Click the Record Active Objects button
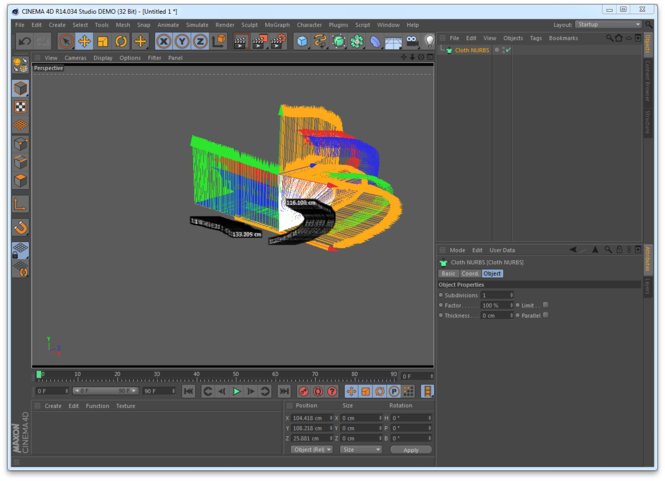Screen dimensions: 665x481 [303, 392]
